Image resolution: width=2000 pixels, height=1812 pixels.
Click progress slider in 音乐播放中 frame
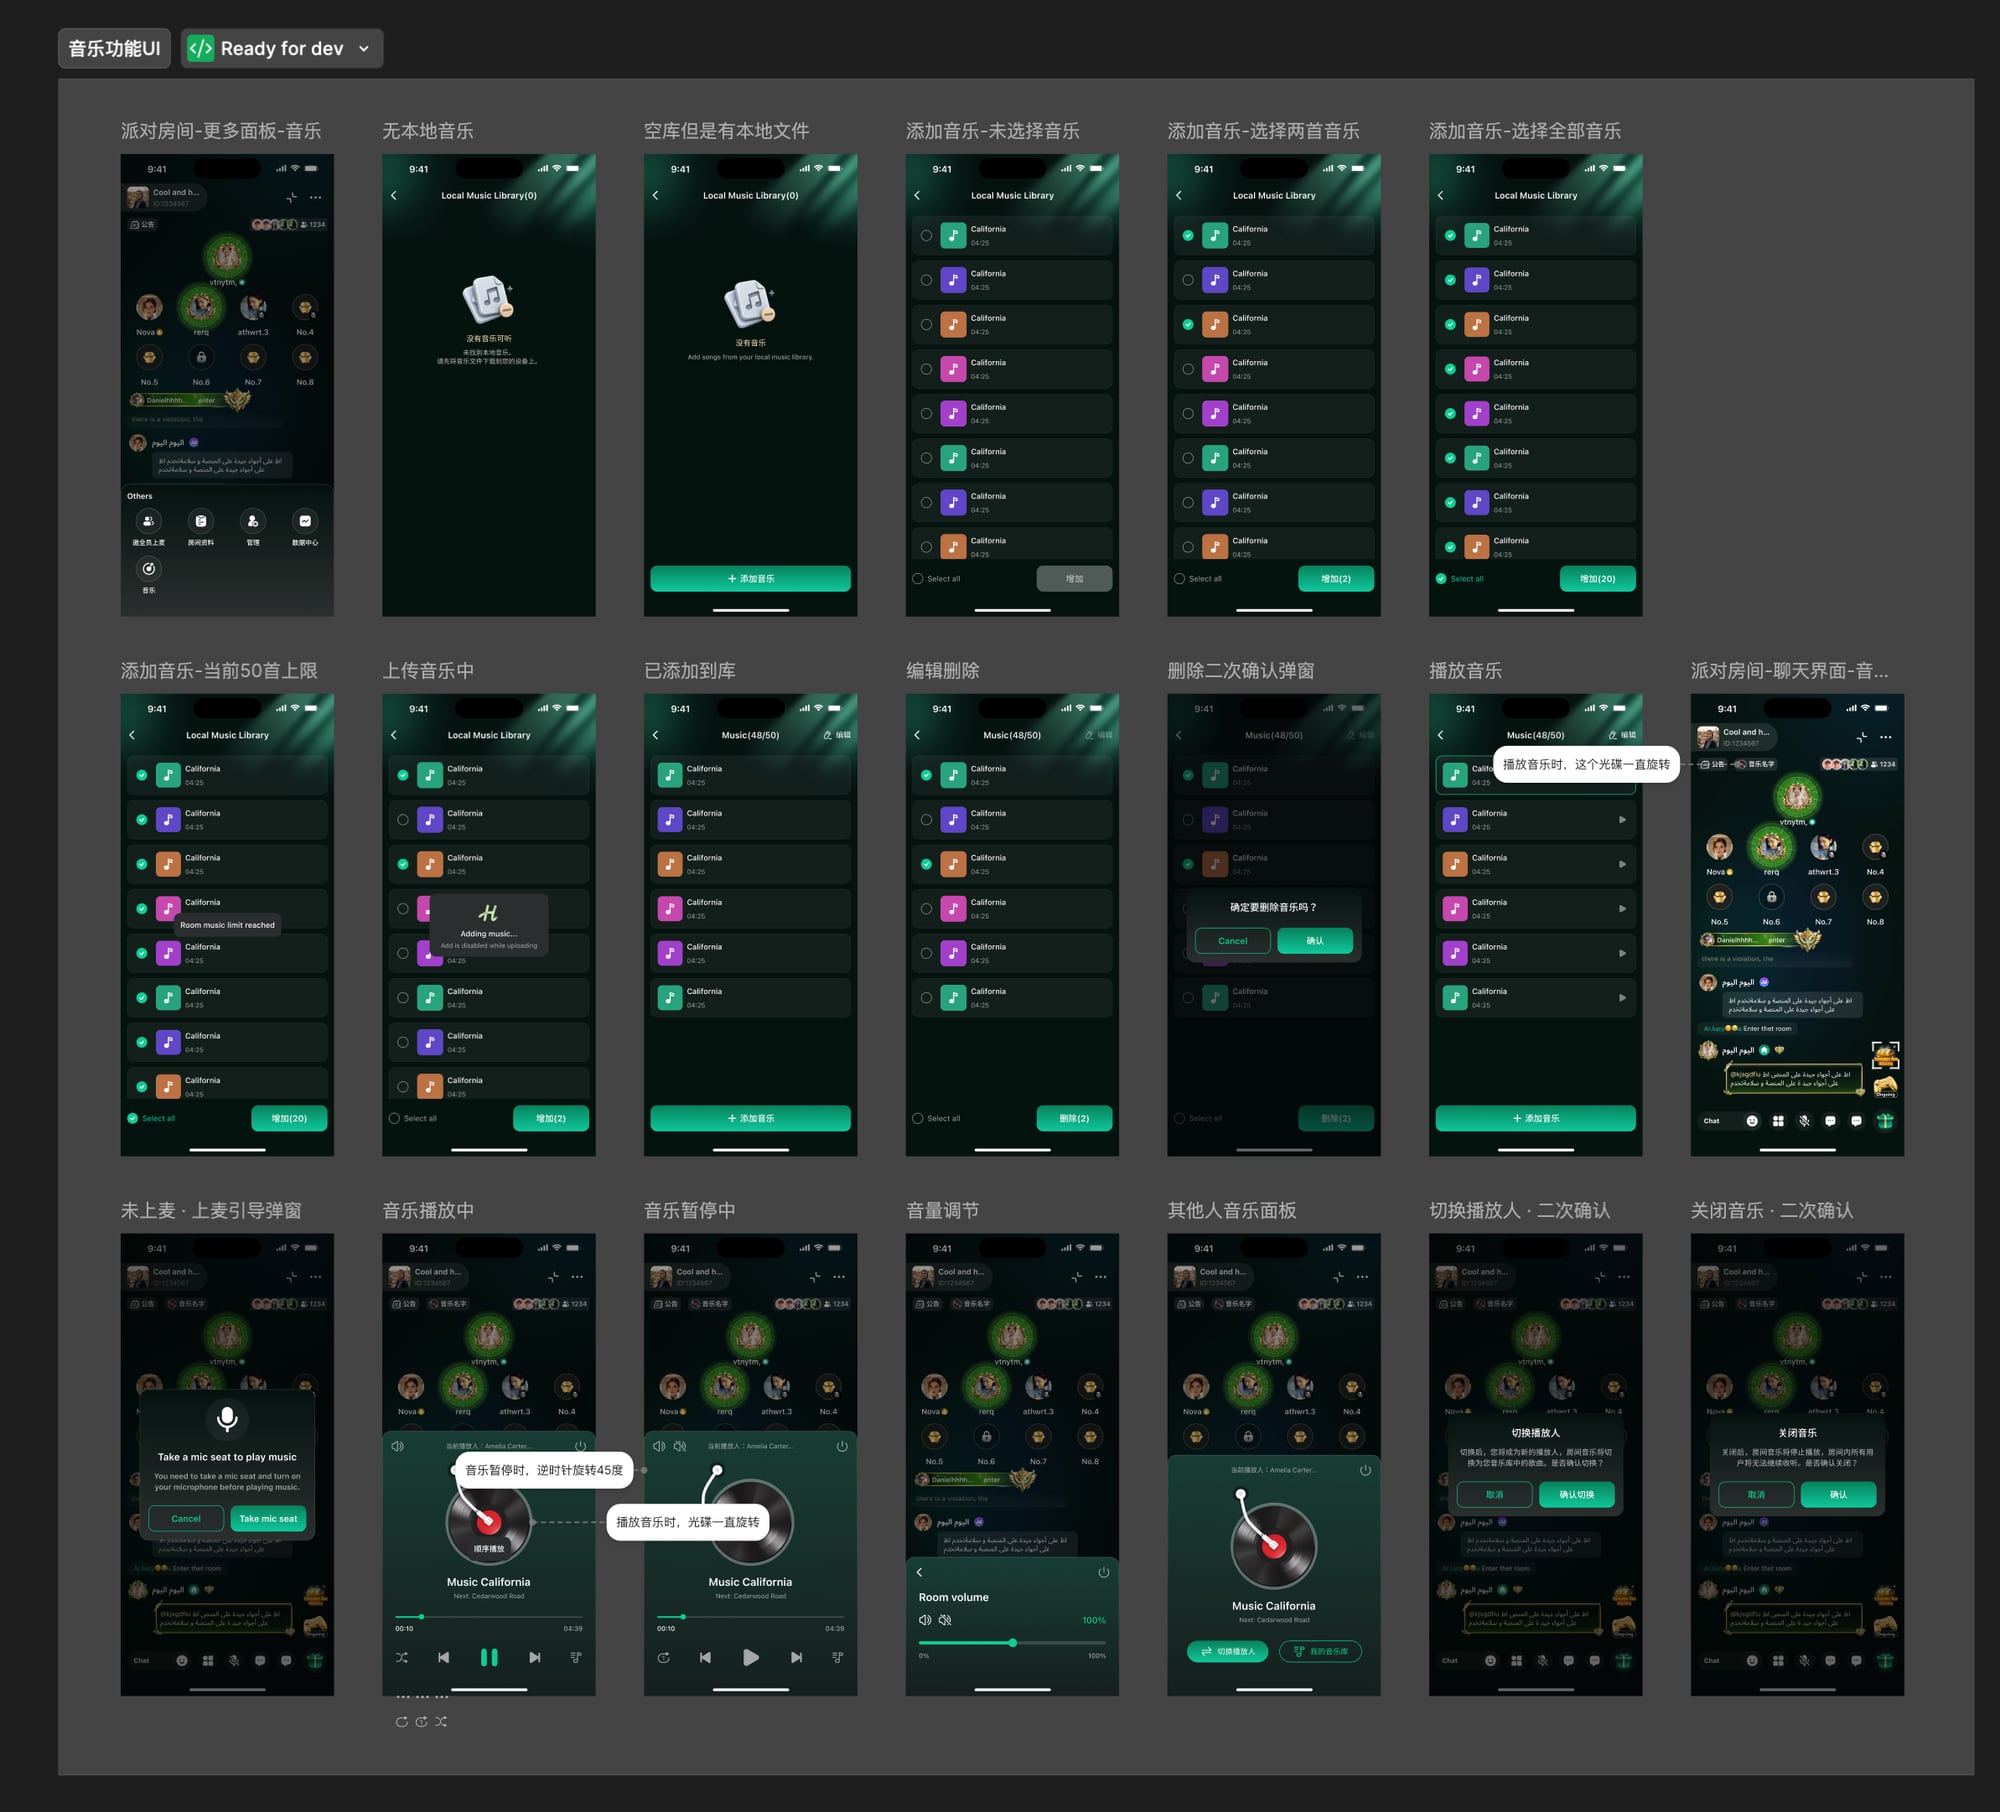click(489, 1616)
